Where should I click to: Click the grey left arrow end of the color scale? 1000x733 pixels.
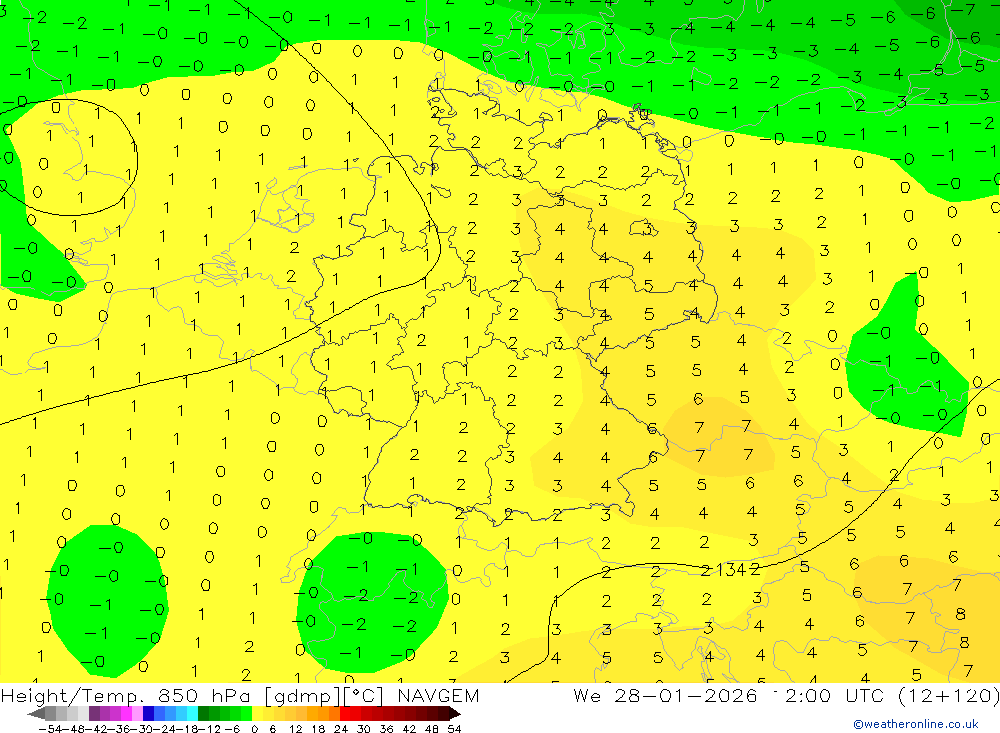coord(36,714)
